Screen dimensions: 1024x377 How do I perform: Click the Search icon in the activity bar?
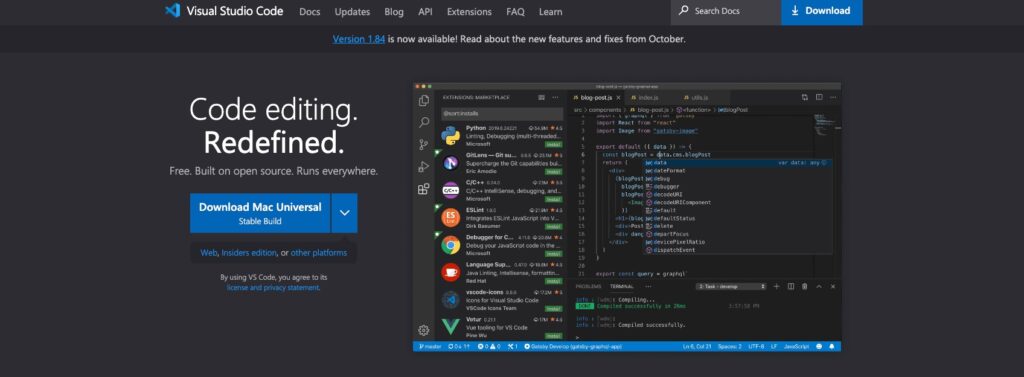pos(424,122)
